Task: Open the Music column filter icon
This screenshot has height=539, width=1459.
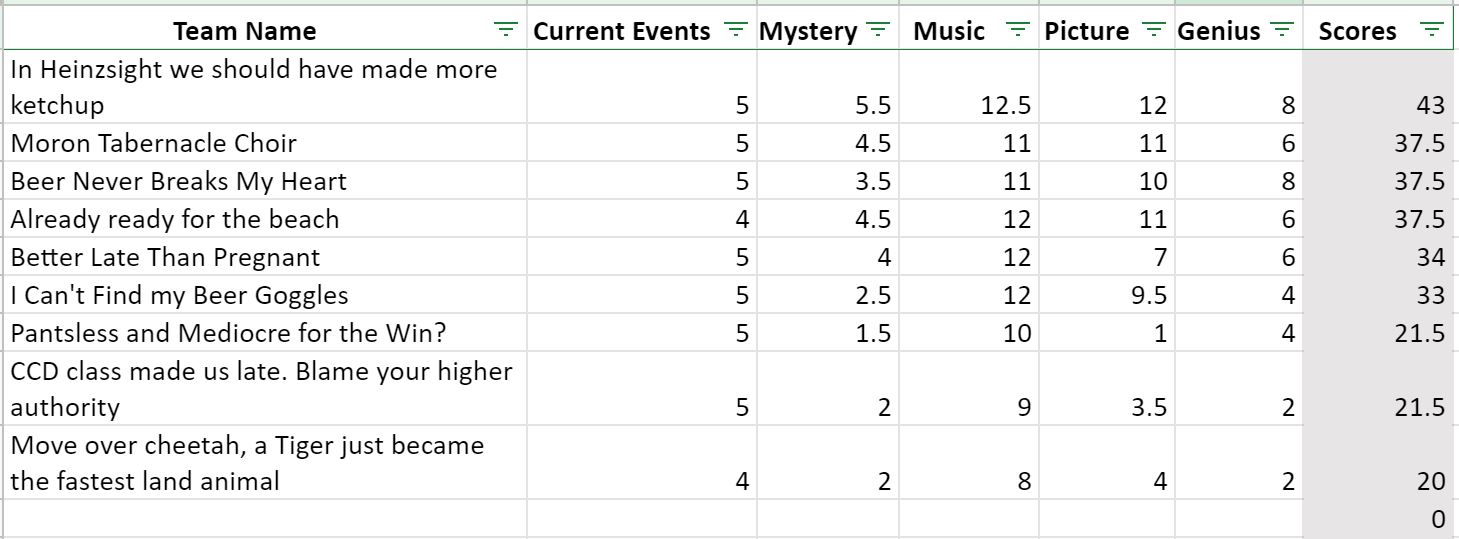Action: click(1018, 31)
